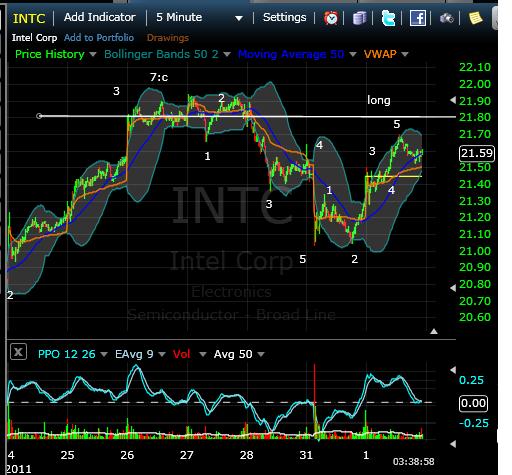Click date label 31 on time axis

tap(306, 455)
